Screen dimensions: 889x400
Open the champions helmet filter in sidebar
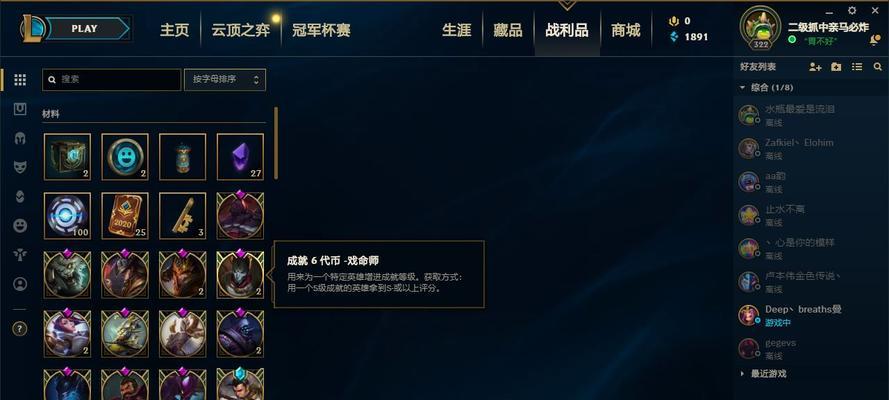tap(20, 138)
